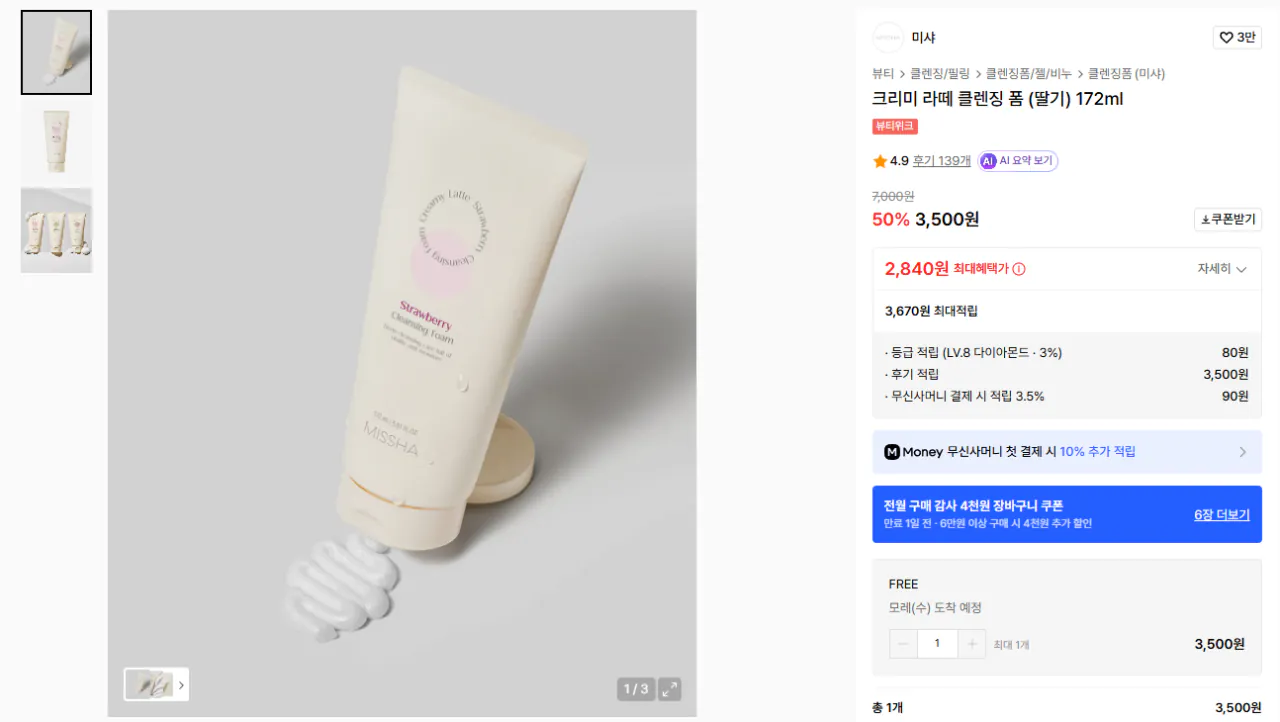Decrease quantity with the minus button
Image resolution: width=1280 pixels, height=722 pixels.
coord(903,644)
